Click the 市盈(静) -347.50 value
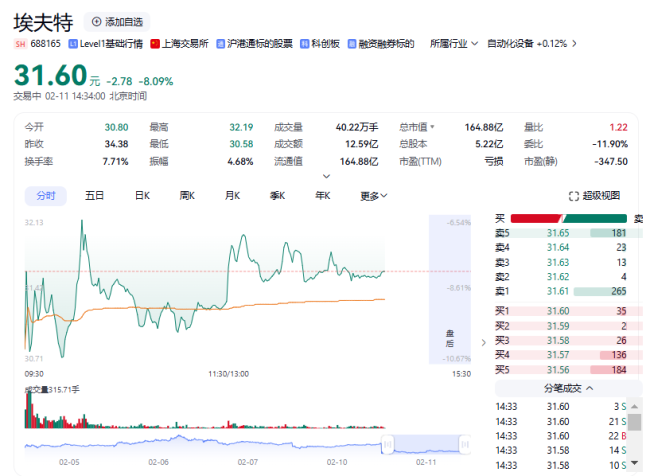This screenshot has width=650, height=476. click(611, 161)
